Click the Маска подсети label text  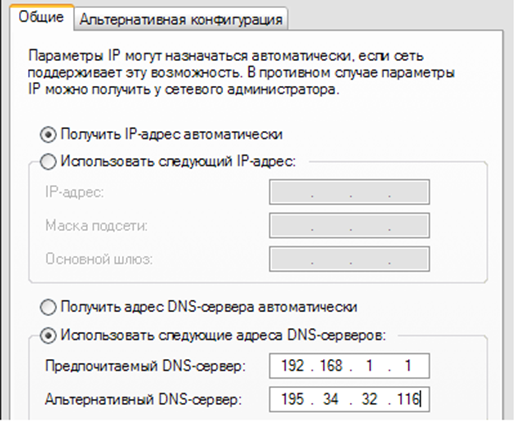click(x=96, y=226)
